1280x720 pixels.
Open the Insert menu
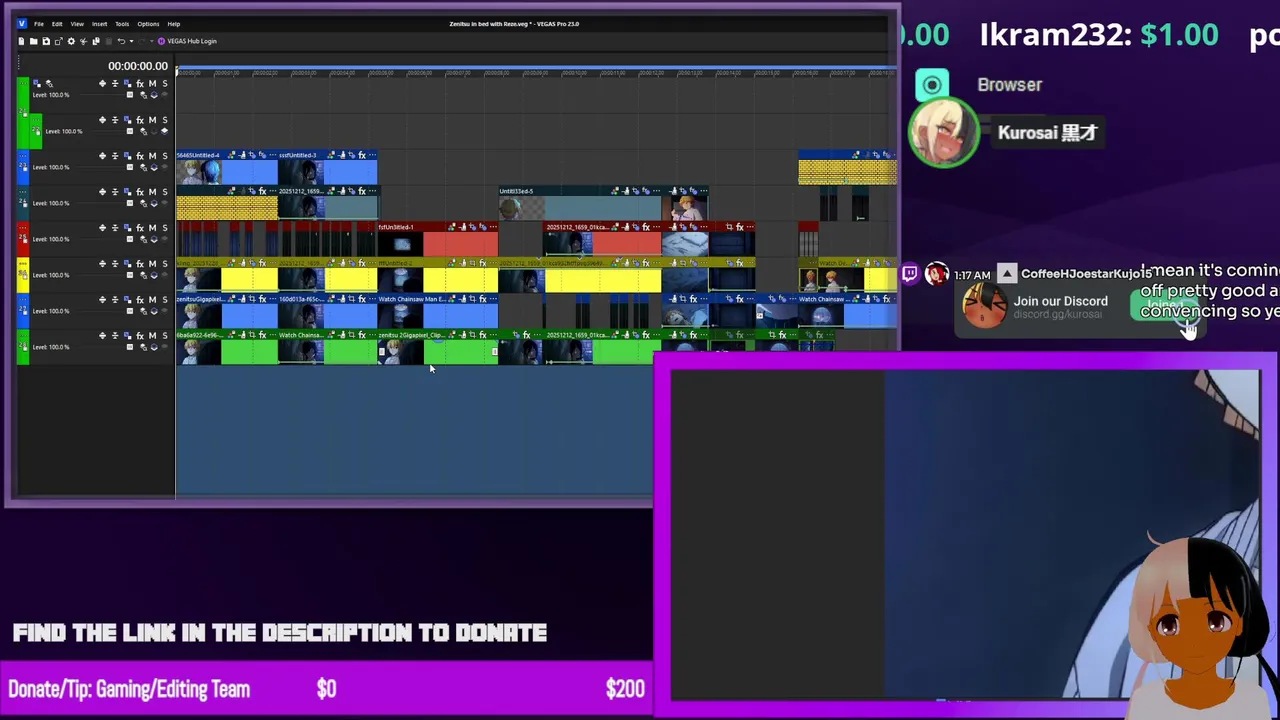click(x=99, y=24)
